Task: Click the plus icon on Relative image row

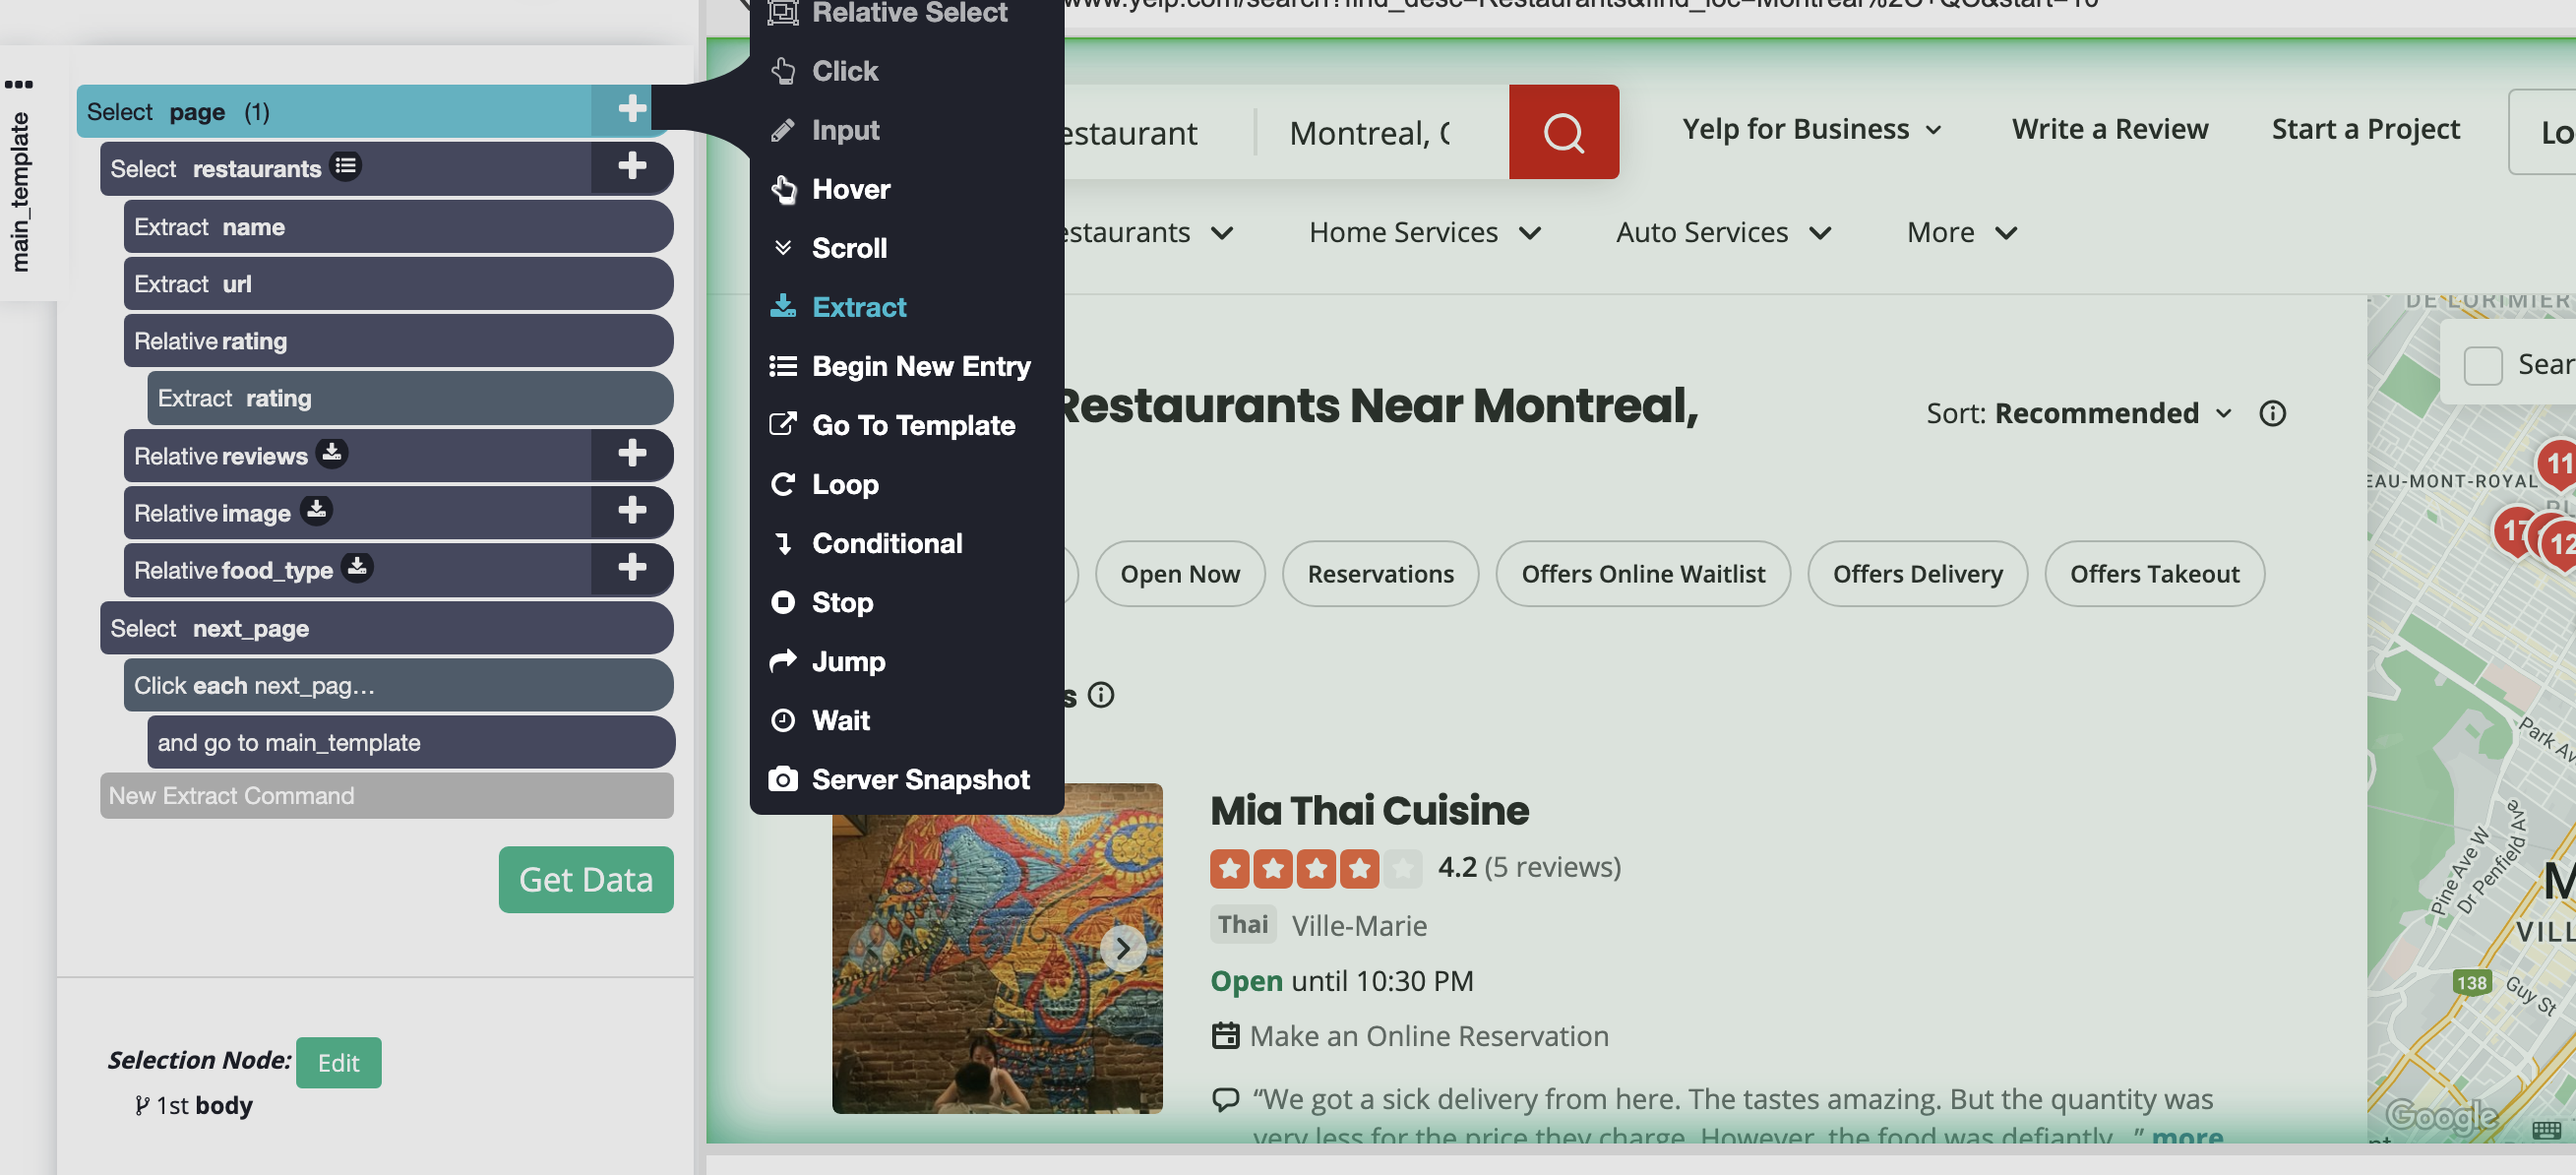Action: pos(631,511)
